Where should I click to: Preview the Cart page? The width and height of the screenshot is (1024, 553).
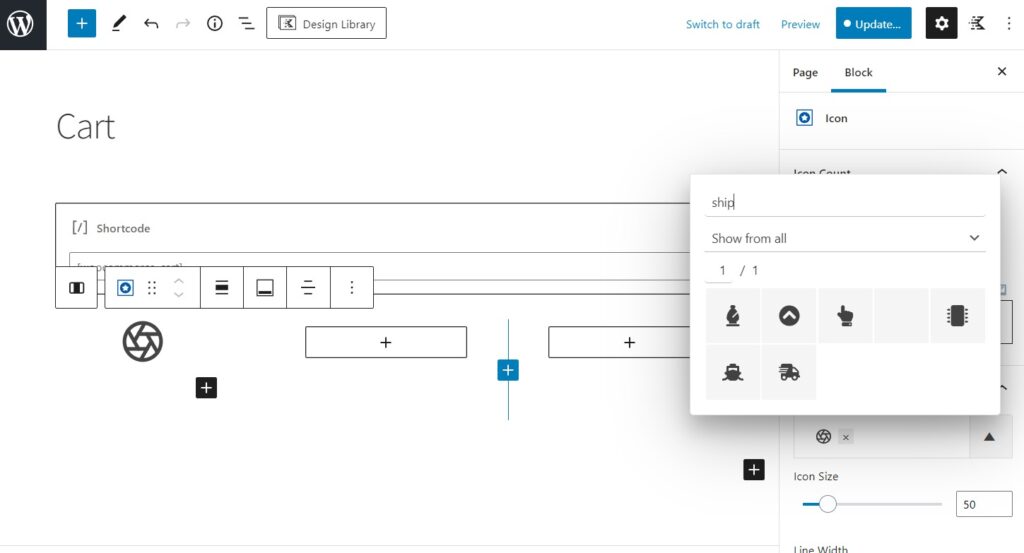point(800,24)
